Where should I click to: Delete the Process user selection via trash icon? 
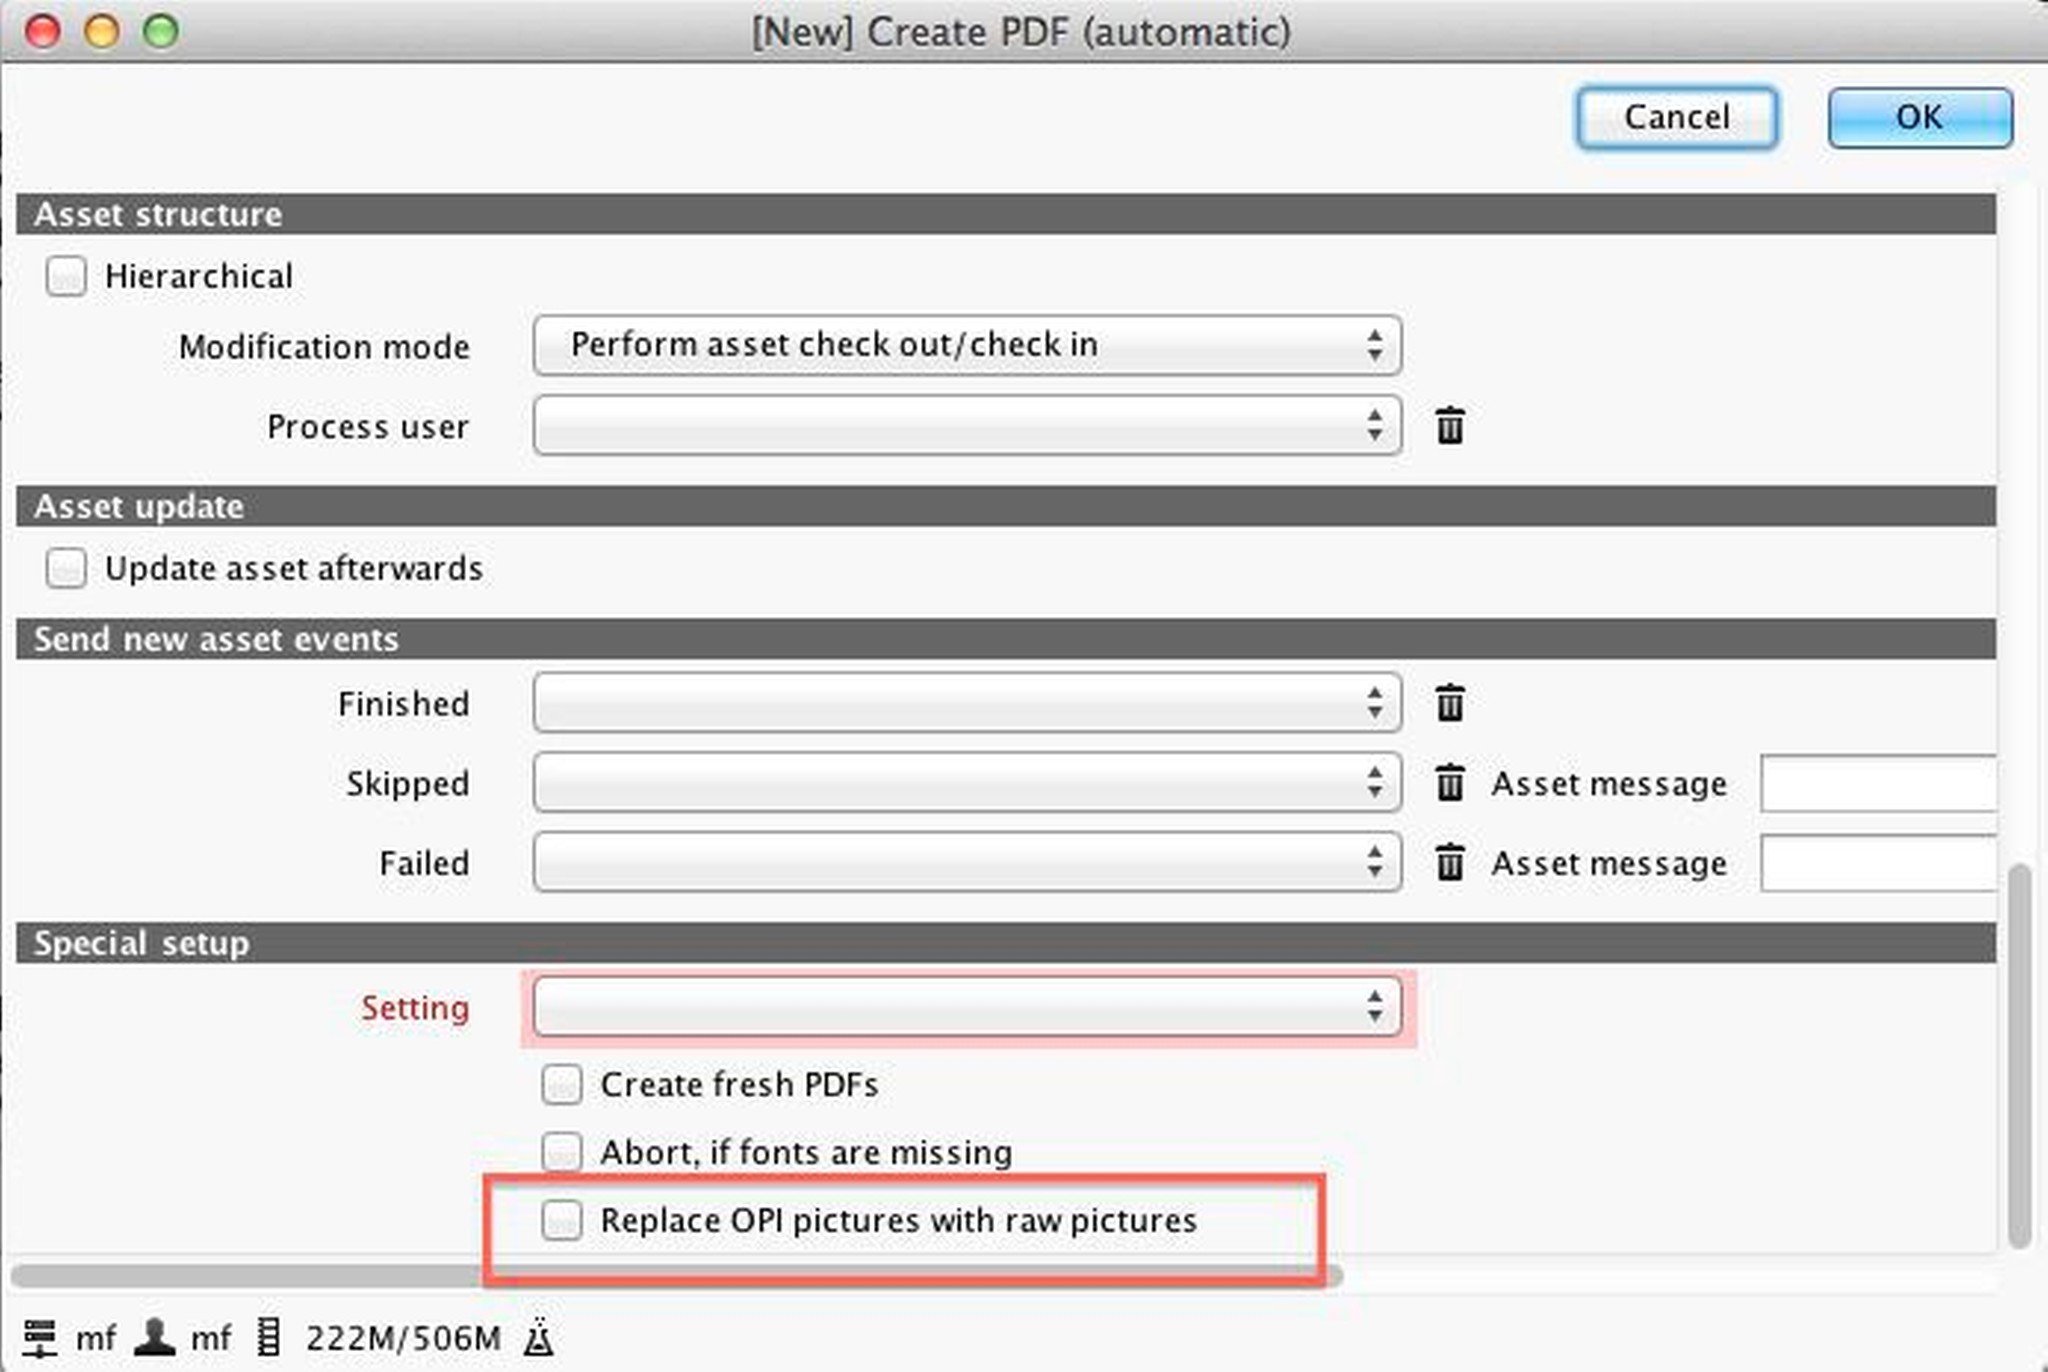click(x=1449, y=426)
